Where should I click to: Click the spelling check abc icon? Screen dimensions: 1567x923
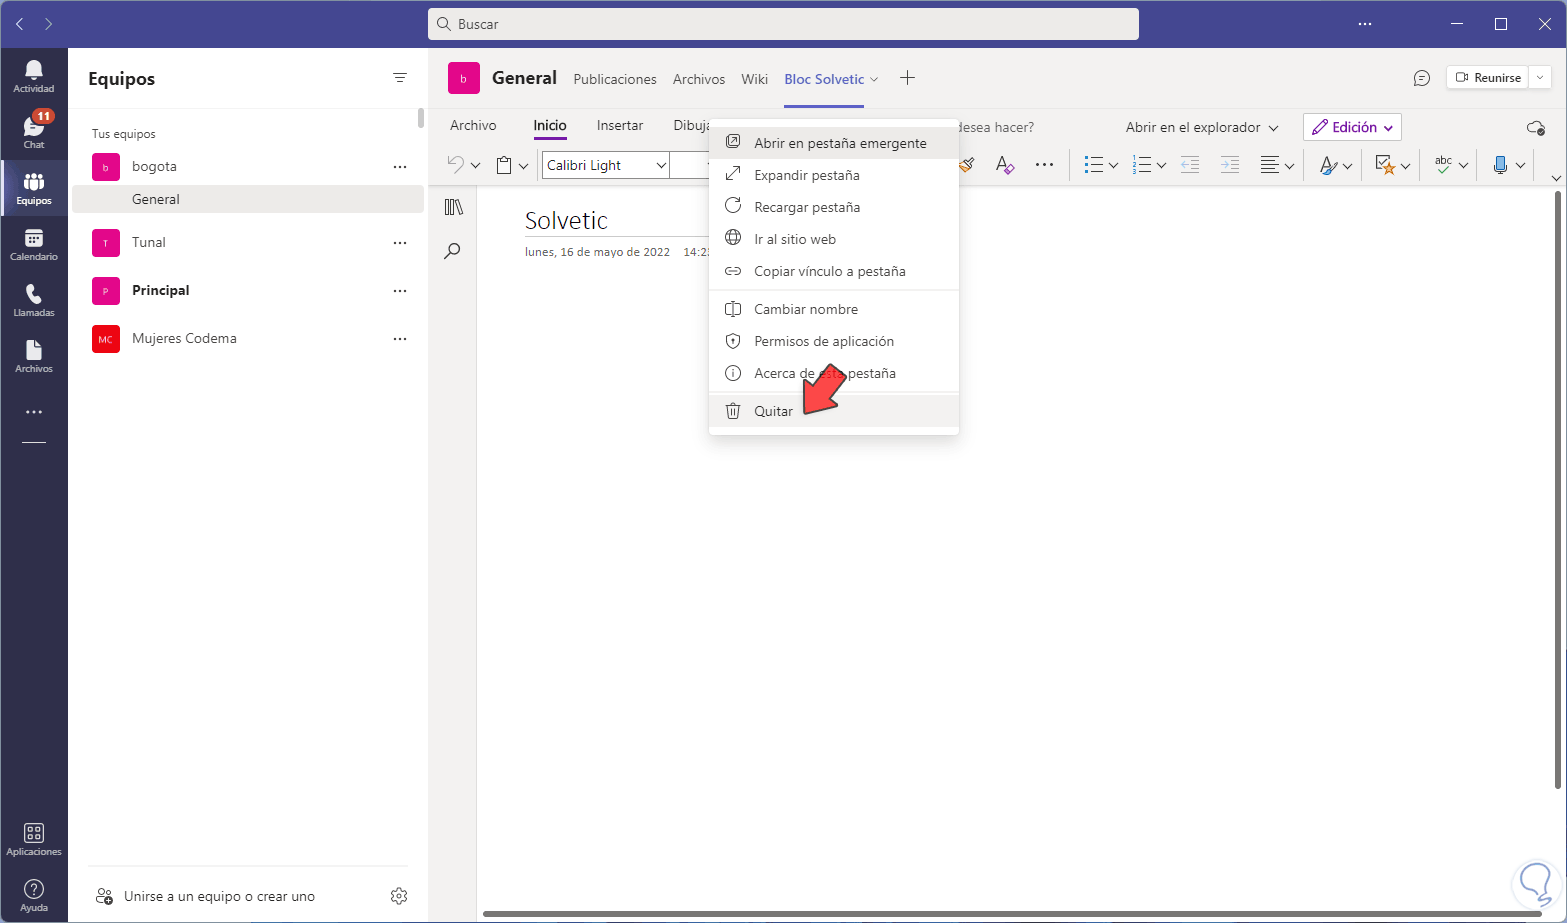pyautogui.click(x=1443, y=165)
